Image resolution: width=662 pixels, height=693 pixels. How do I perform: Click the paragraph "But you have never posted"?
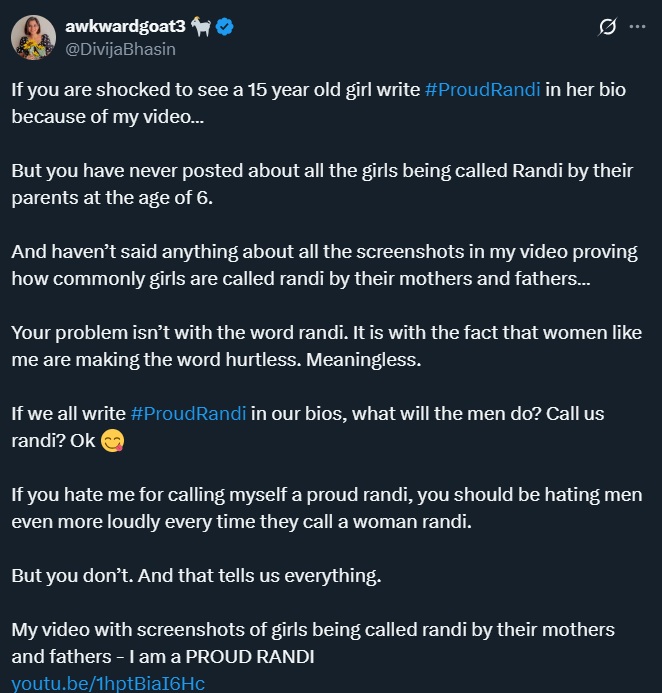pyautogui.click(x=322, y=182)
